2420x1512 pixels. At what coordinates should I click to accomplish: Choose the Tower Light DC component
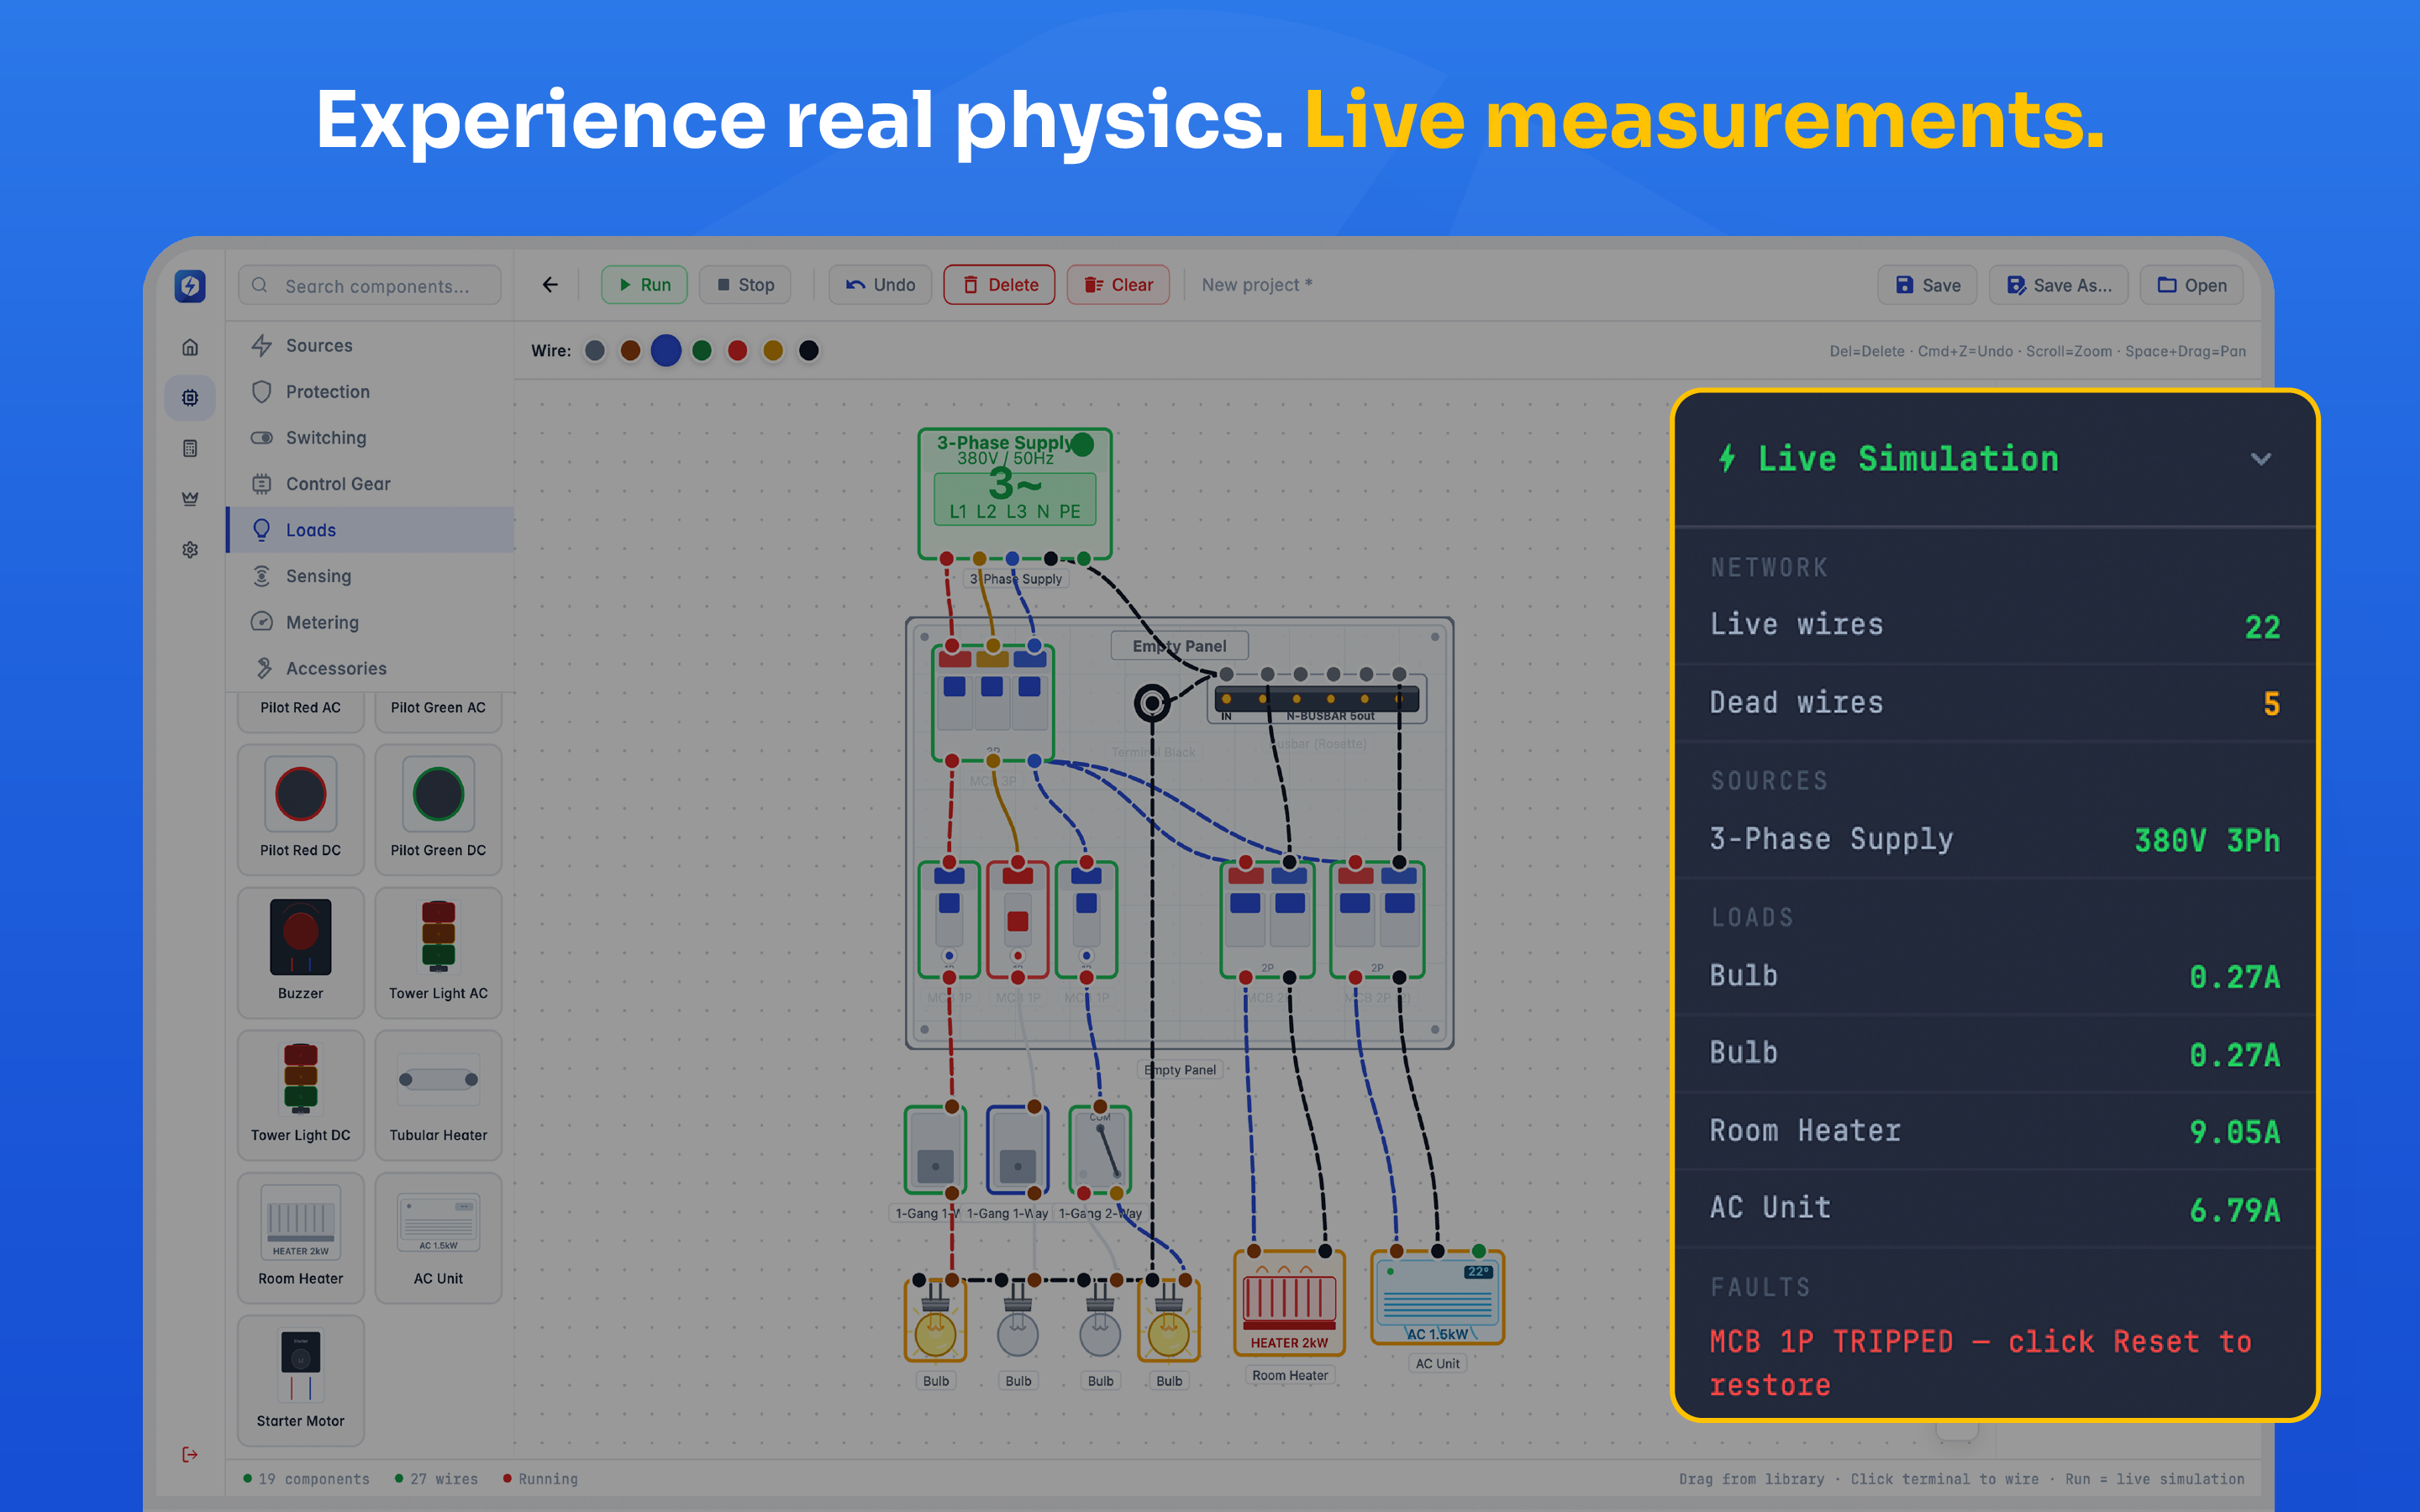[x=301, y=1095]
